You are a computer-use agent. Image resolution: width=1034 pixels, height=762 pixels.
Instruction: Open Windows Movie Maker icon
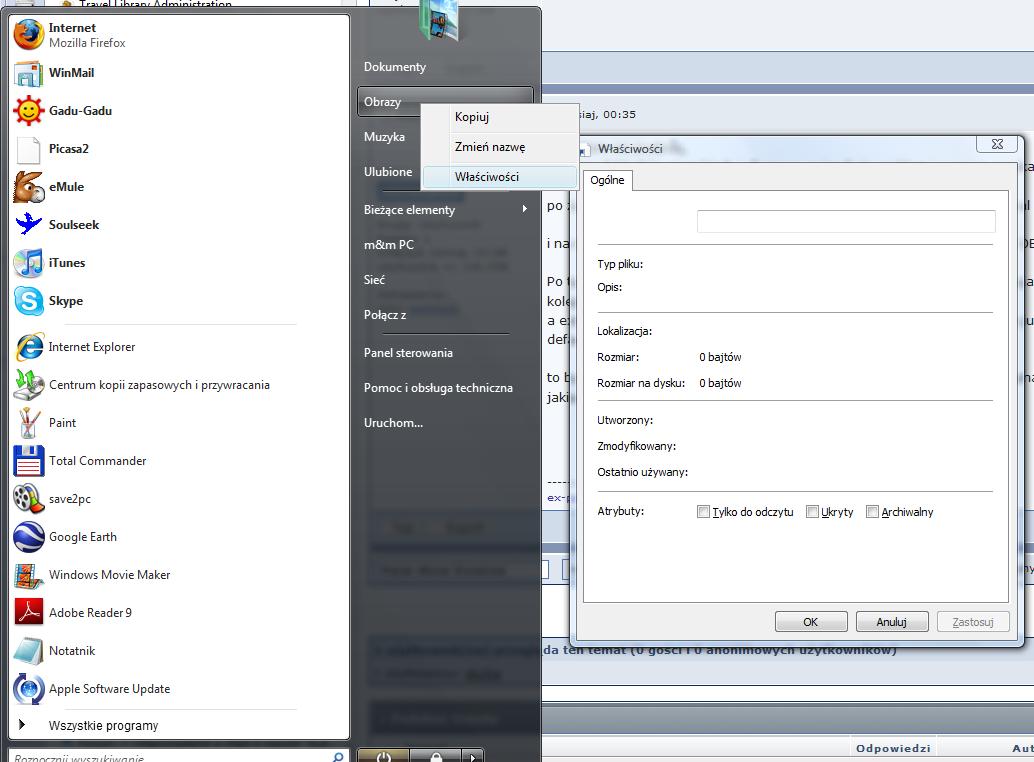pos(28,575)
